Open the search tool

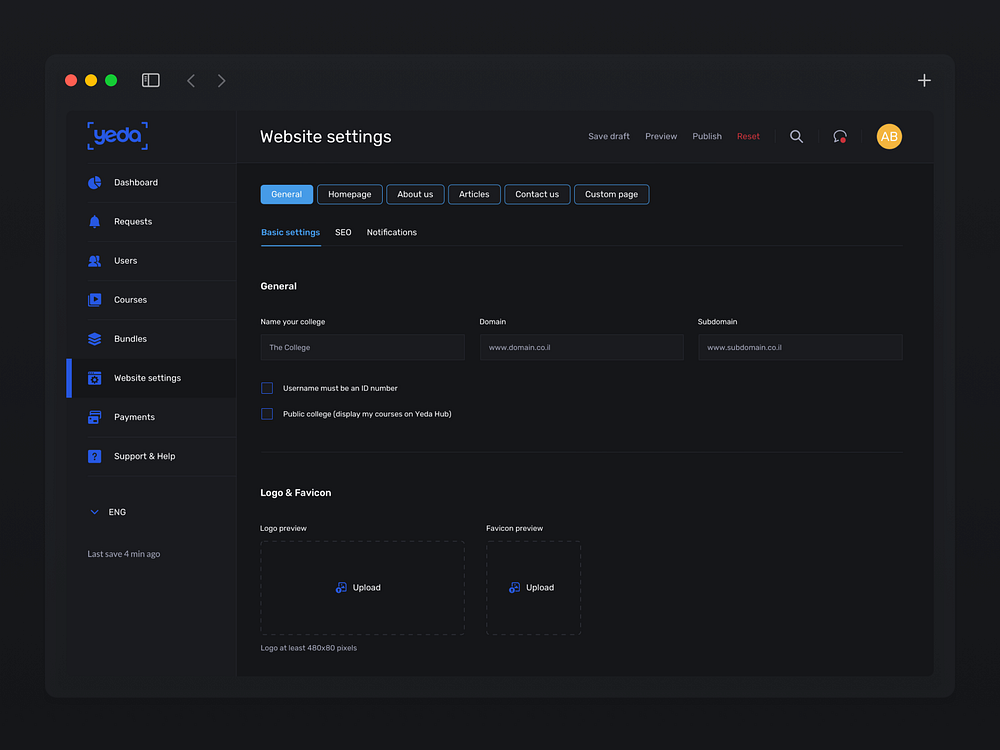point(796,136)
